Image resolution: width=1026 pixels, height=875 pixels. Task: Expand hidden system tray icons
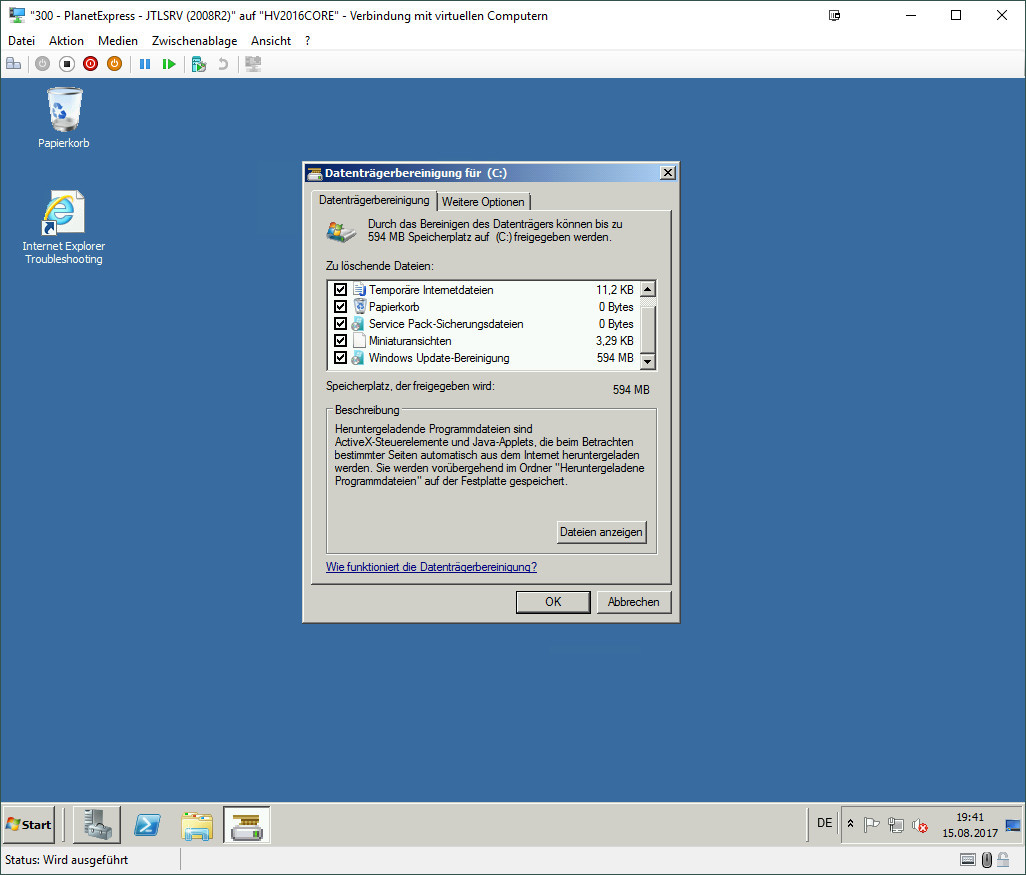[851, 825]
